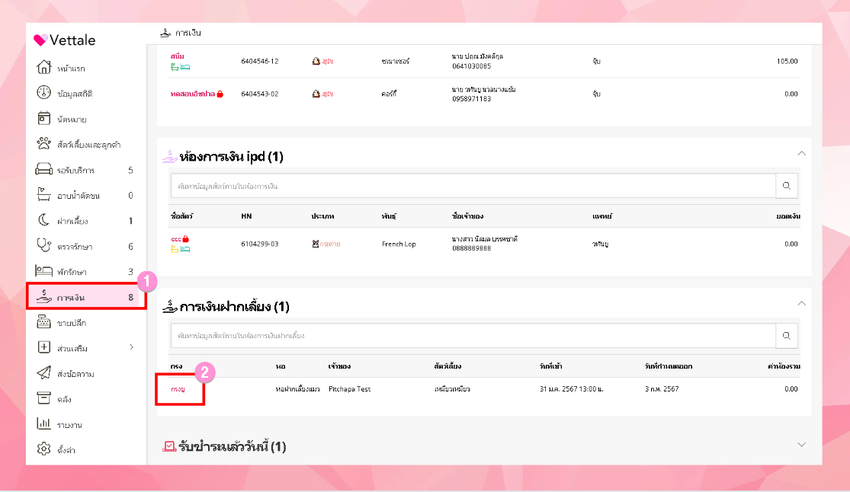This screenshot has width=850, height=492.
Task: Click search icon in IPD finance room
Action: click(x=787, y=186)
